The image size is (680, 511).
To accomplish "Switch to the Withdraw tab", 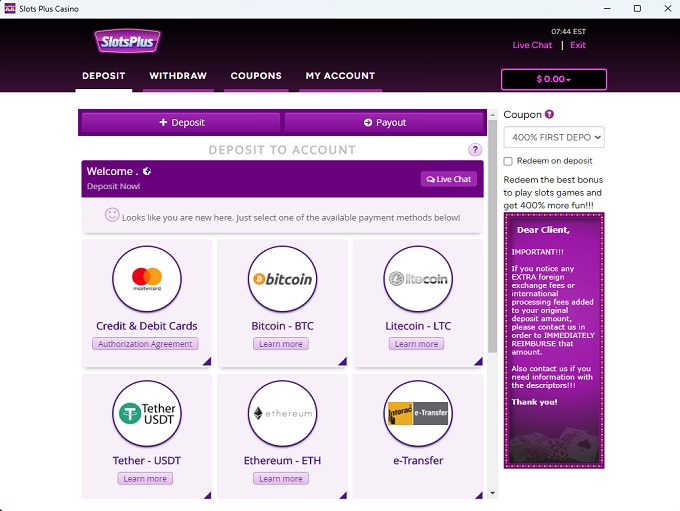I will point(178,76).
